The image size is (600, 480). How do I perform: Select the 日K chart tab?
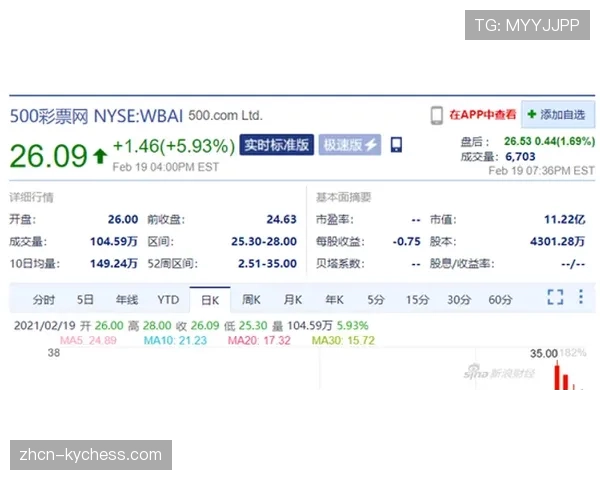pyautogui.click(x=210, y=300)
